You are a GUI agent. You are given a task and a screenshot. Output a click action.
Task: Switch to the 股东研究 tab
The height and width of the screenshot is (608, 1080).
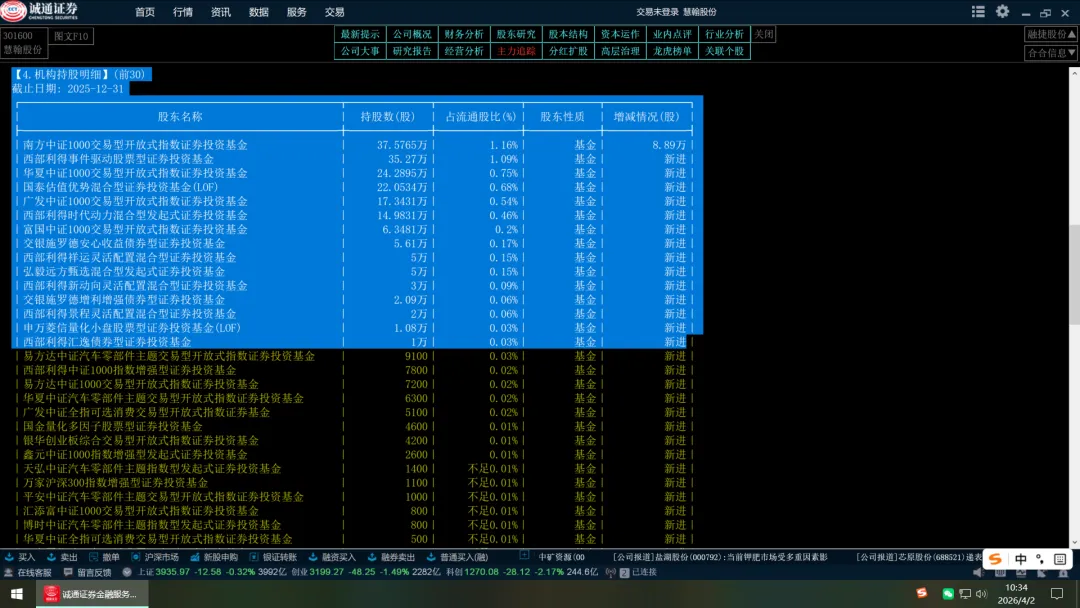coord(516,34)
